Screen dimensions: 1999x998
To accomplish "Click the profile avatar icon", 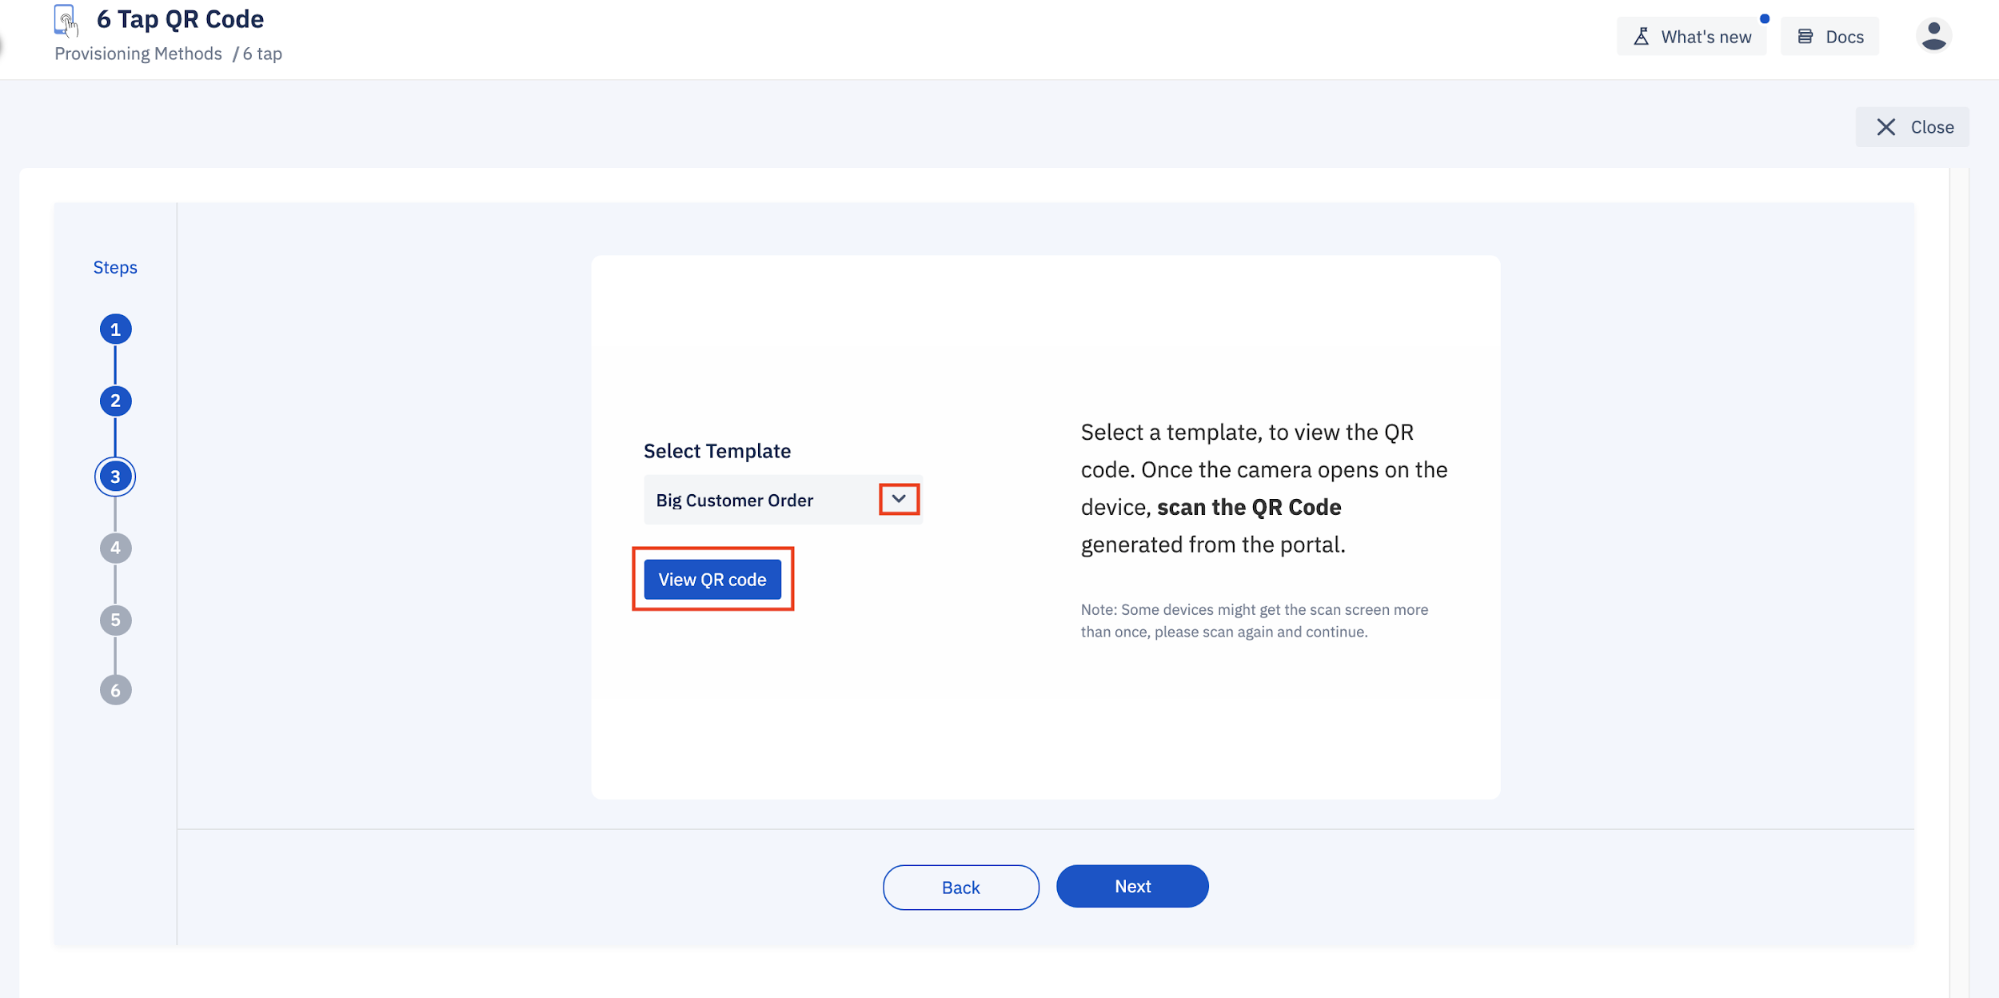I will pyautogui.click(x=1933, y=35).
